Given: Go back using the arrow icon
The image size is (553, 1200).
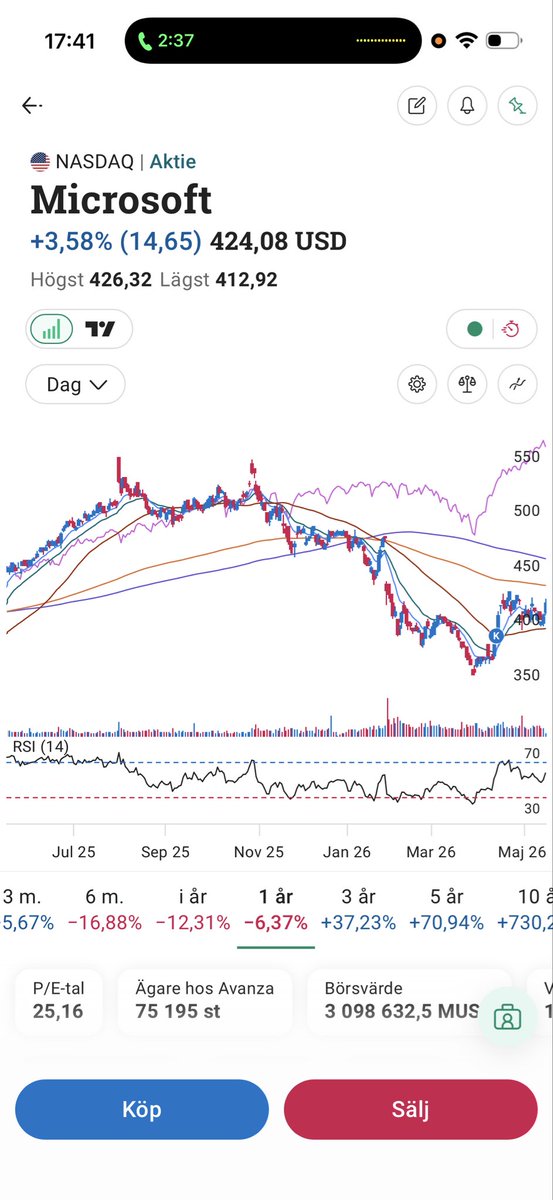Looking at the screenshot, I should 32,105.
